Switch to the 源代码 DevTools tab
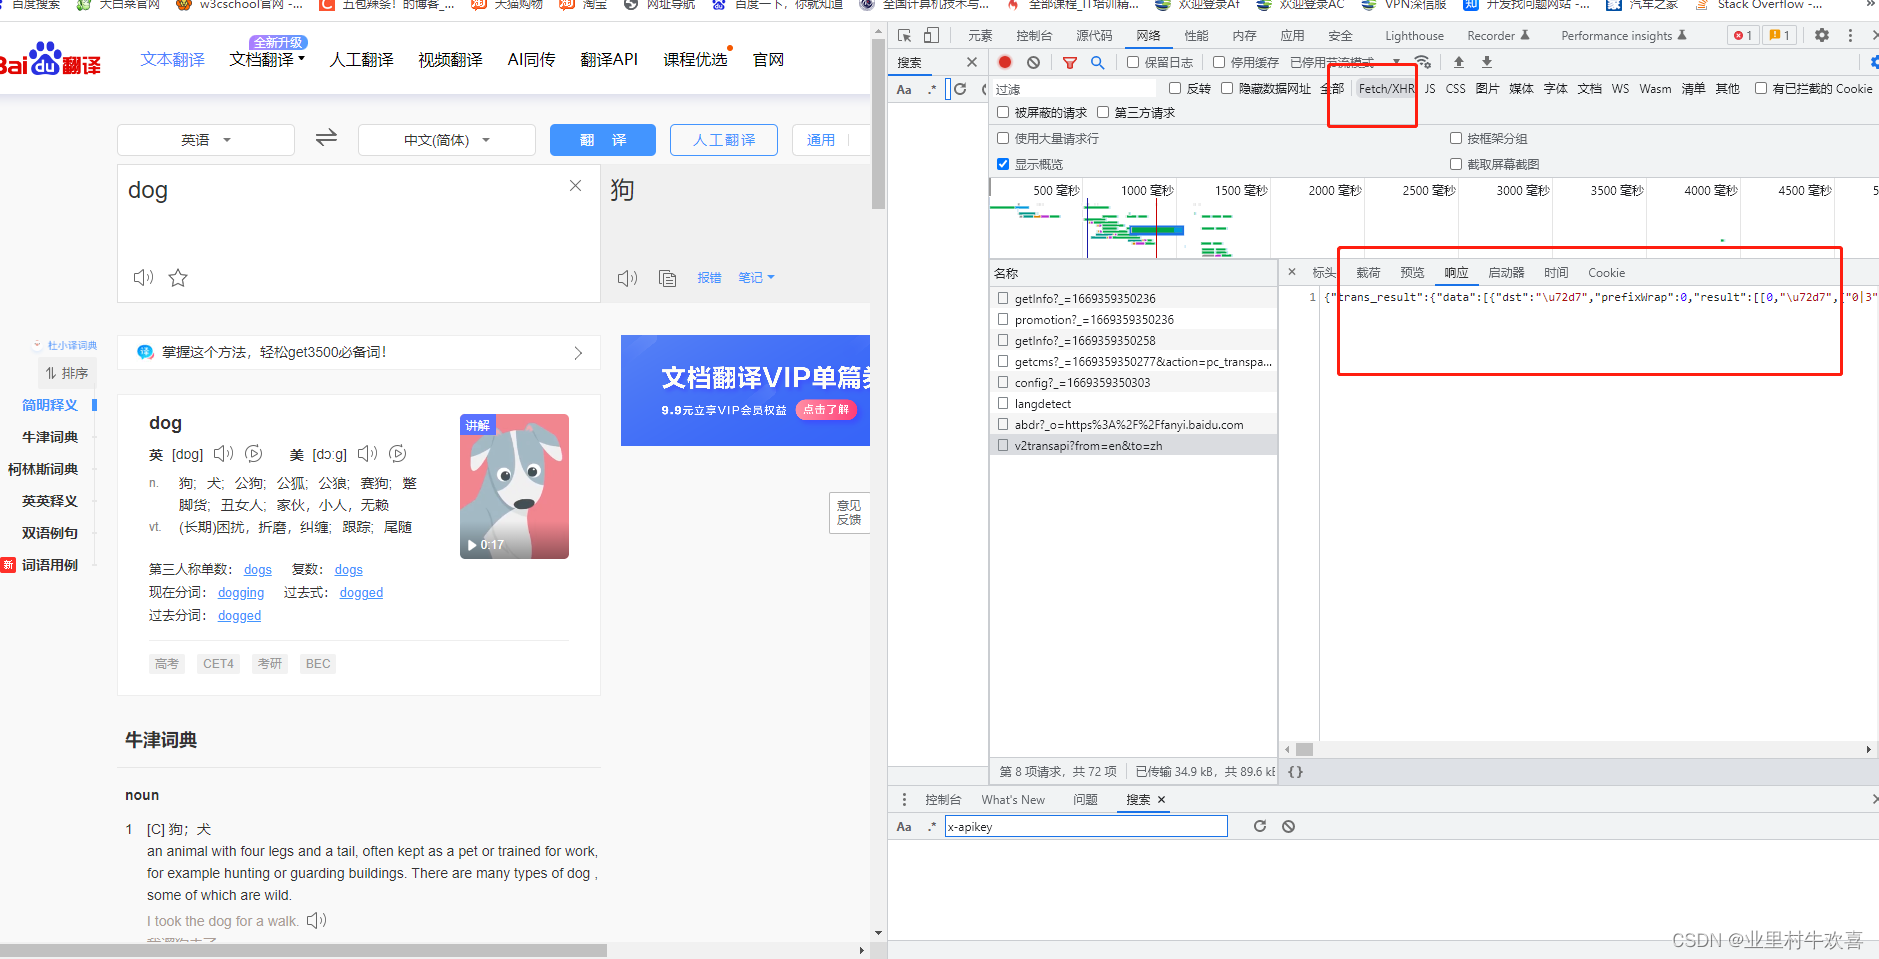 1094,36
